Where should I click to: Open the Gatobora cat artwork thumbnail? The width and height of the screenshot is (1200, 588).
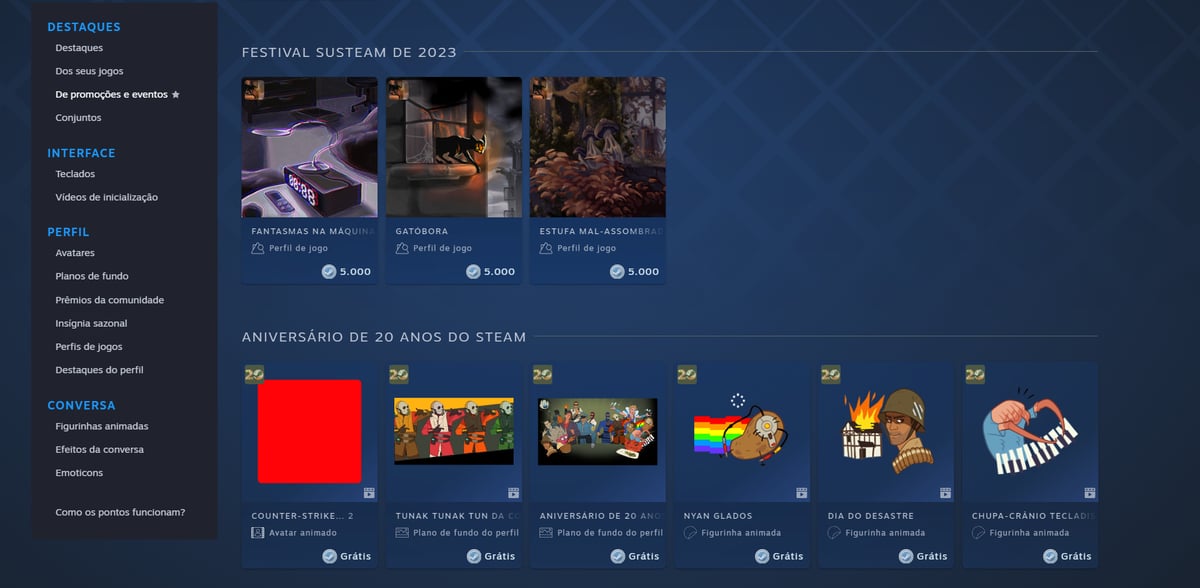pyautogui.click(x=454, y=148)
